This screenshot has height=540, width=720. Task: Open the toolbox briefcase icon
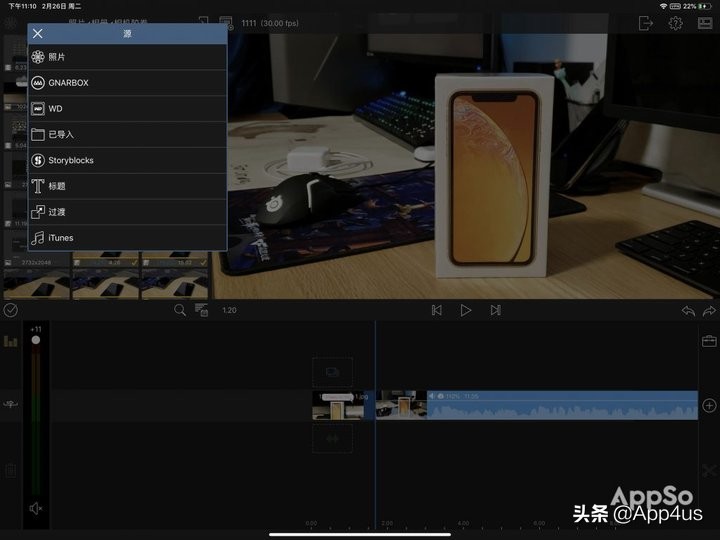pos(709,341)
